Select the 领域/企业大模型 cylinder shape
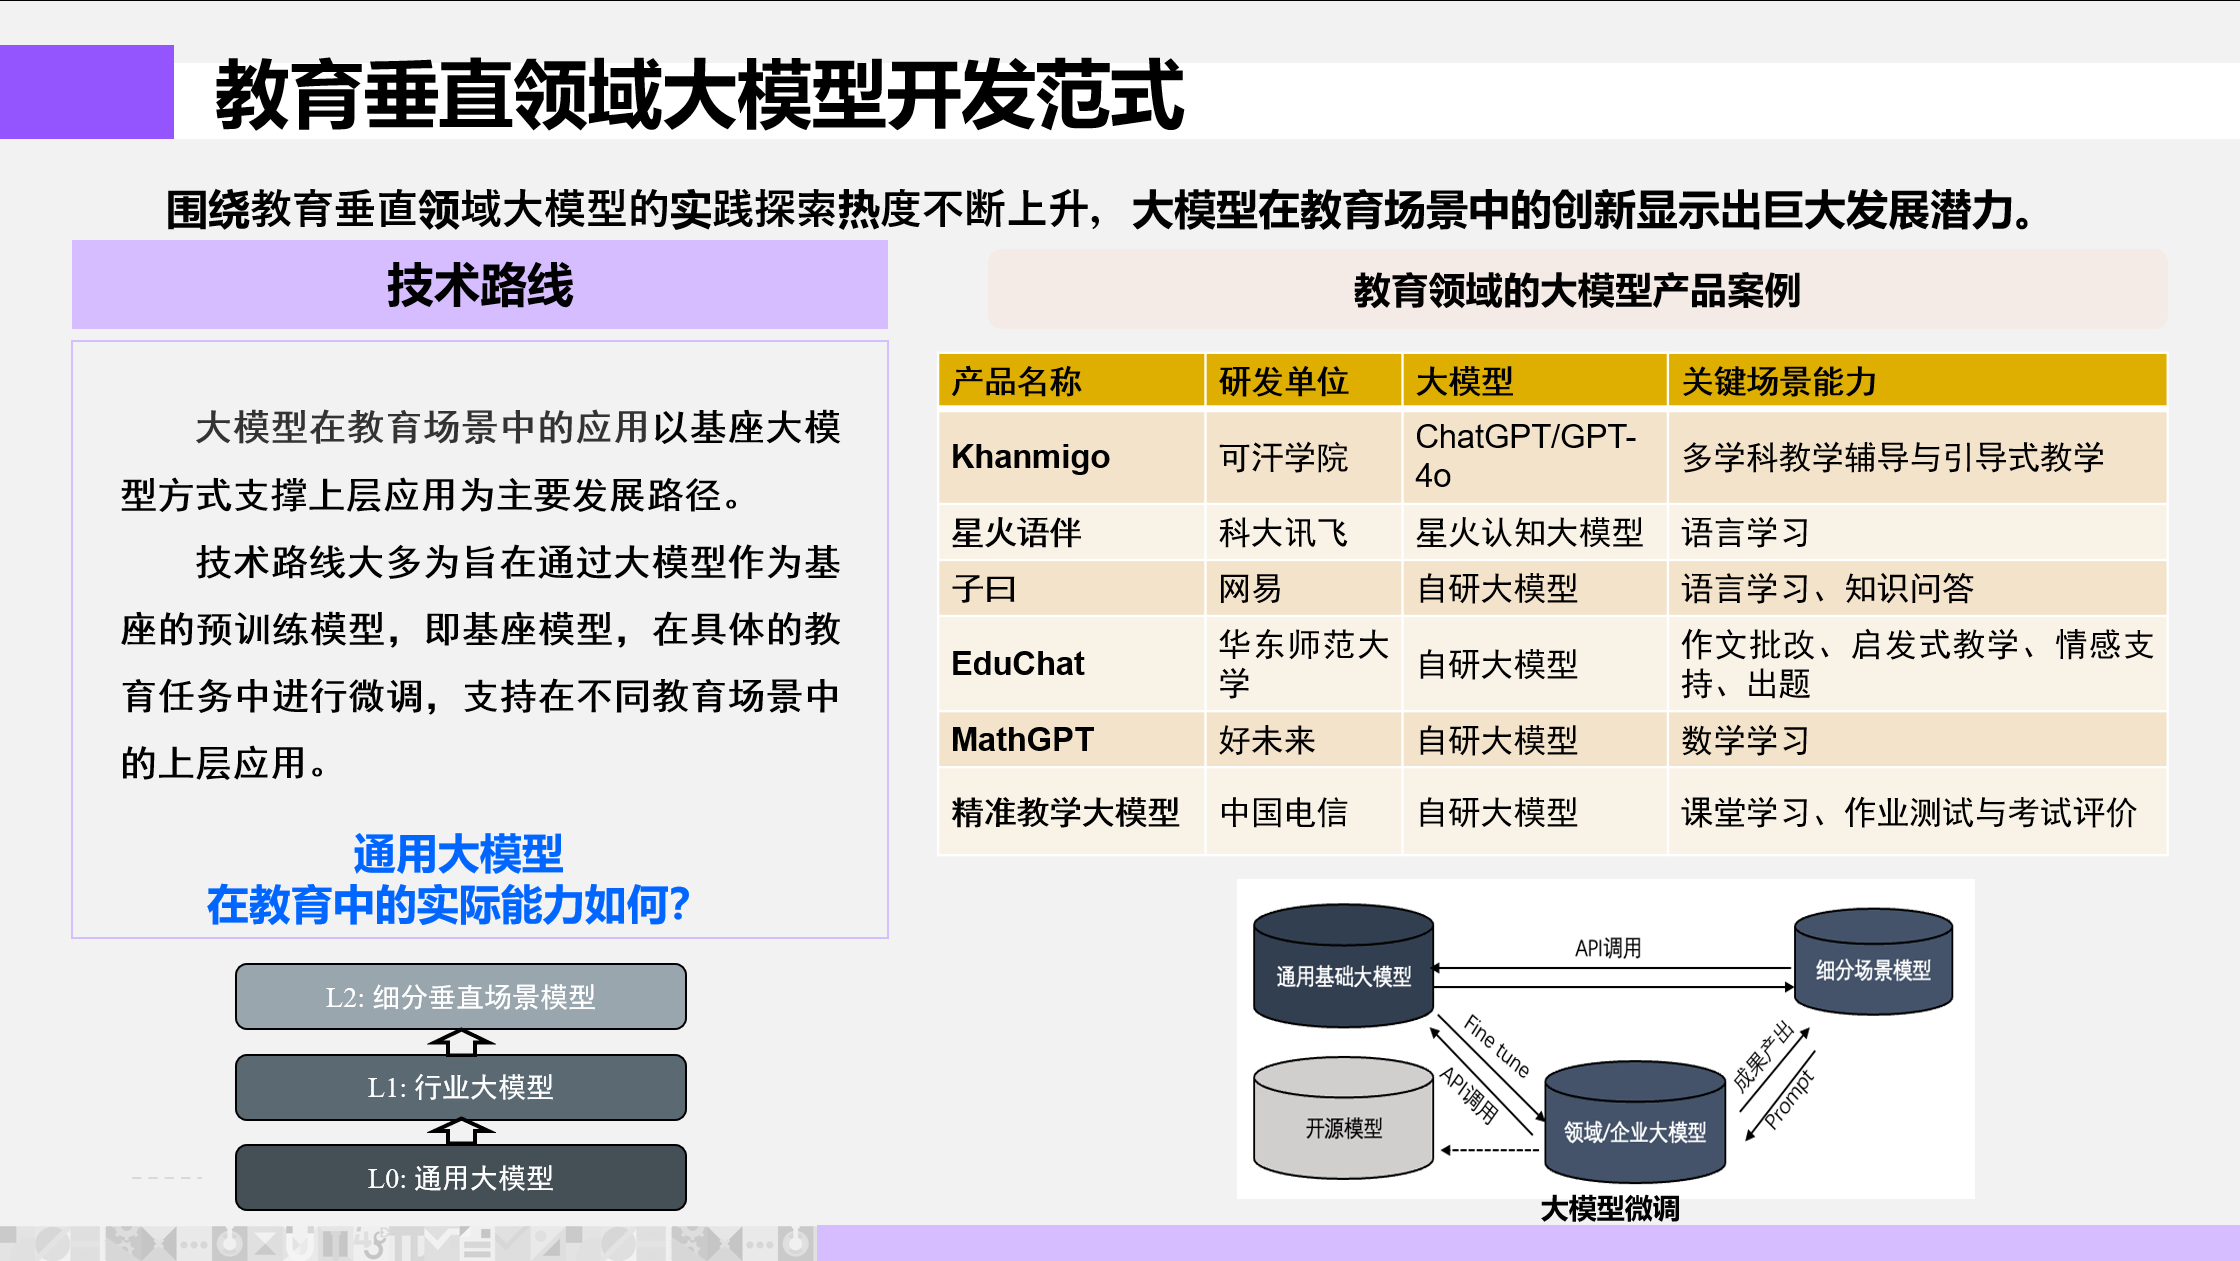The image size is (2240, 1261). pyautogui.click(x=1634, y=1123)
